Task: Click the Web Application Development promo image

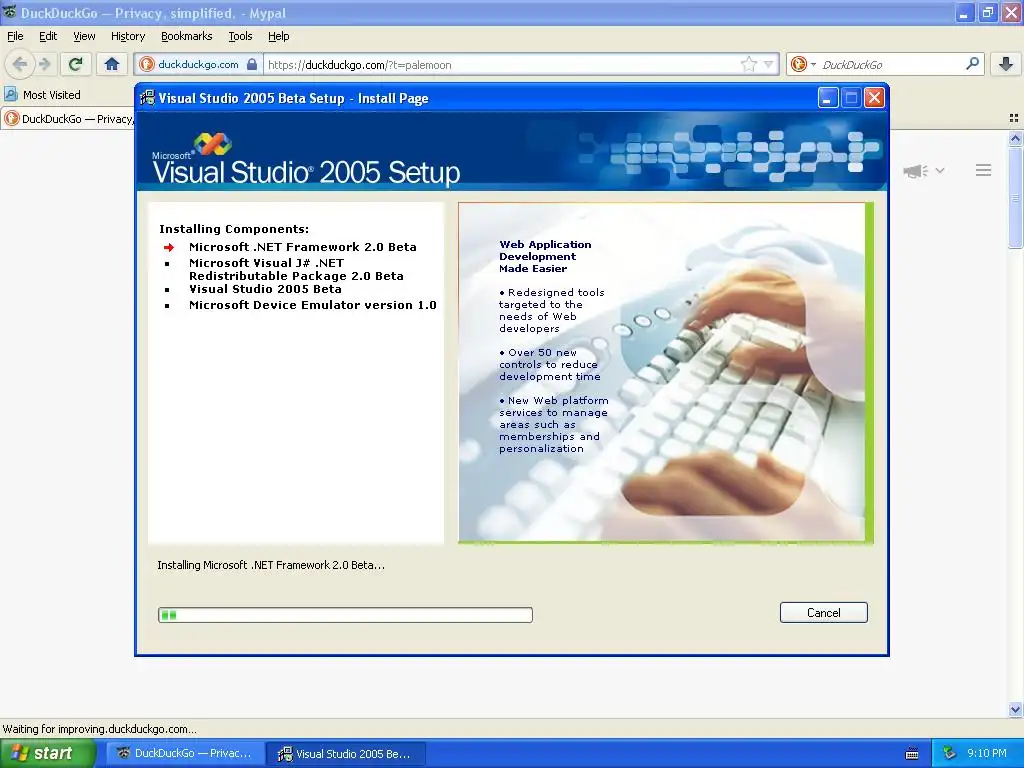Action: [x=665, y=372]
